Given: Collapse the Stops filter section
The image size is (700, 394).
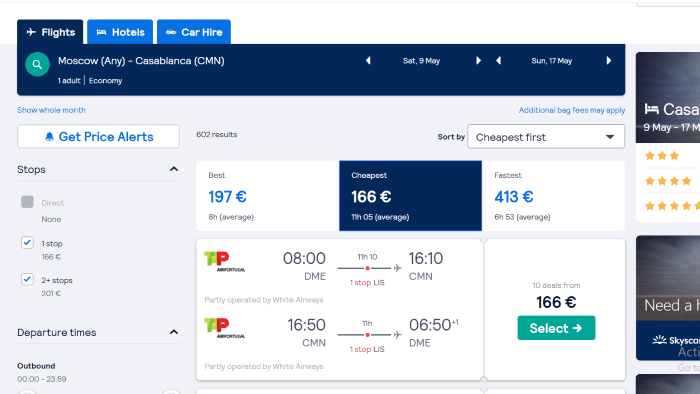Looking at the screenshot, I should (174, 169).
